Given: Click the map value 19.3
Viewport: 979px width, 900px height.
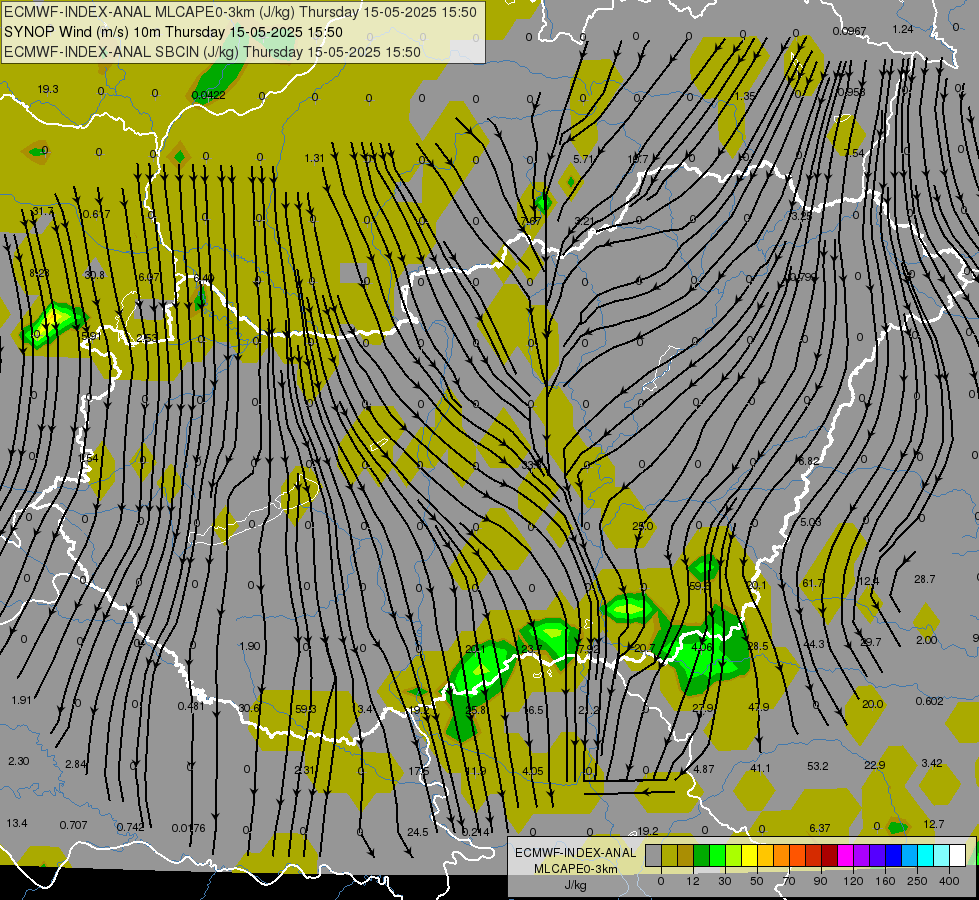Looking at the screenshot, I should 48,89.
